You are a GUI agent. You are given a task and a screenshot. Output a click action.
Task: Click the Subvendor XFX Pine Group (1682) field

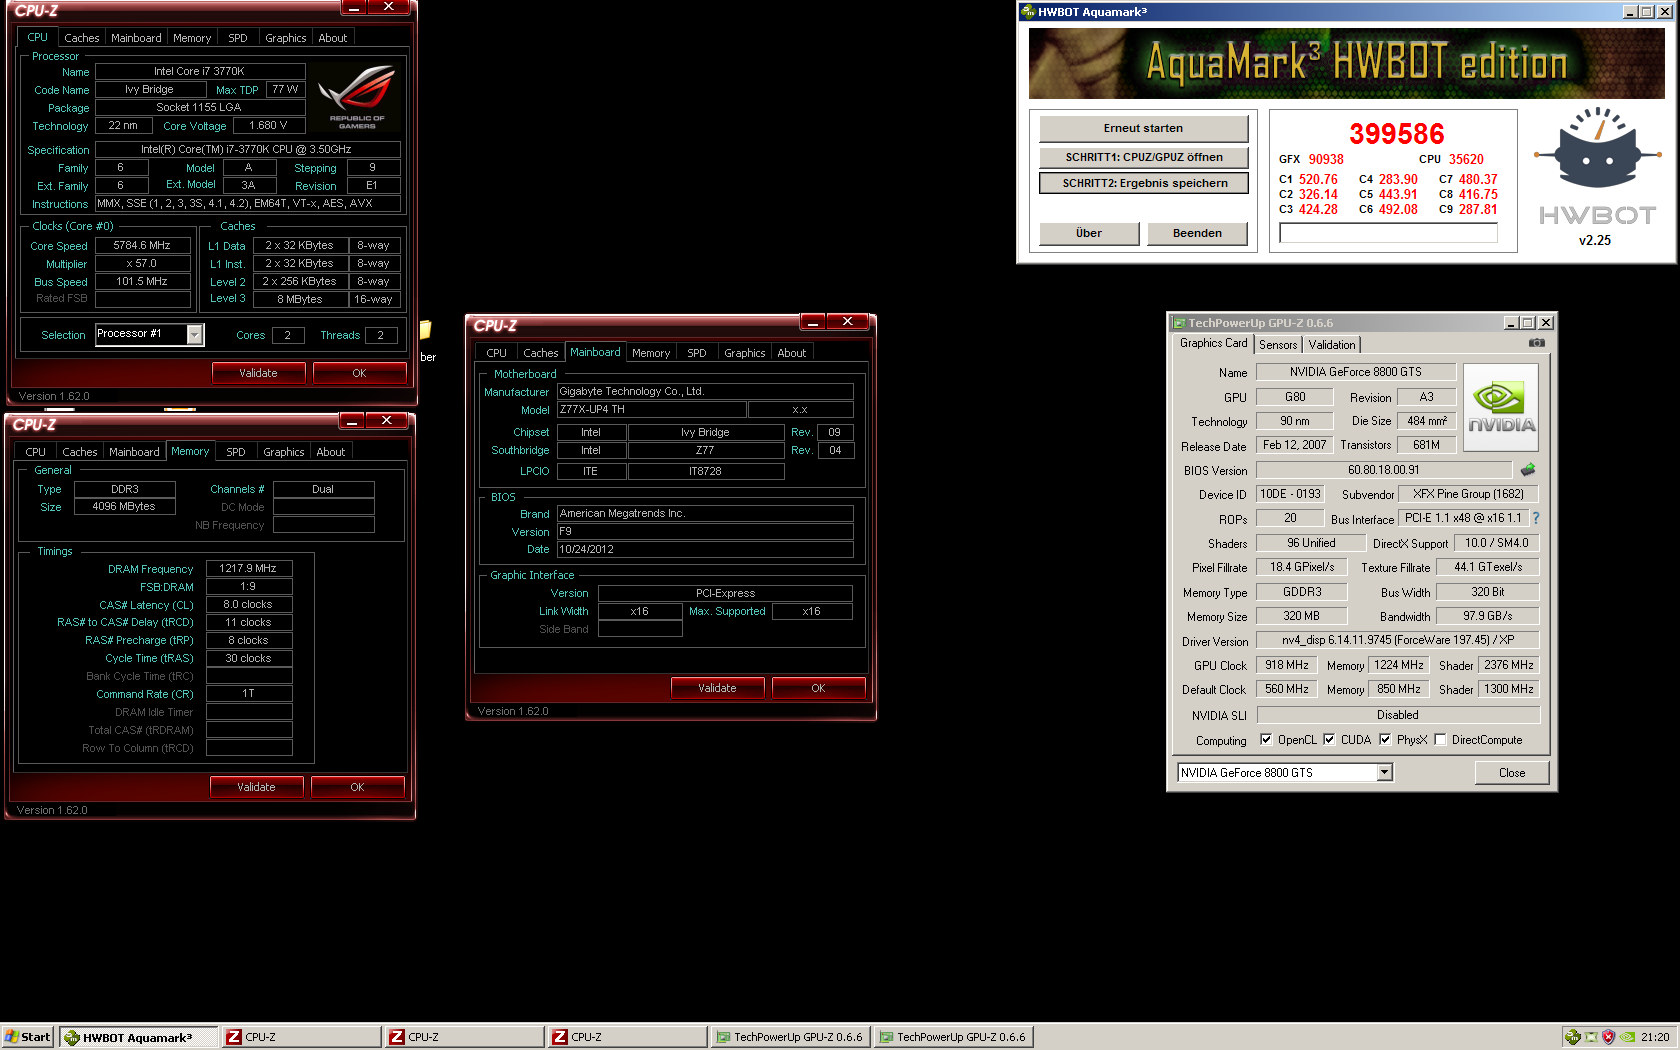pos(1469,494)
